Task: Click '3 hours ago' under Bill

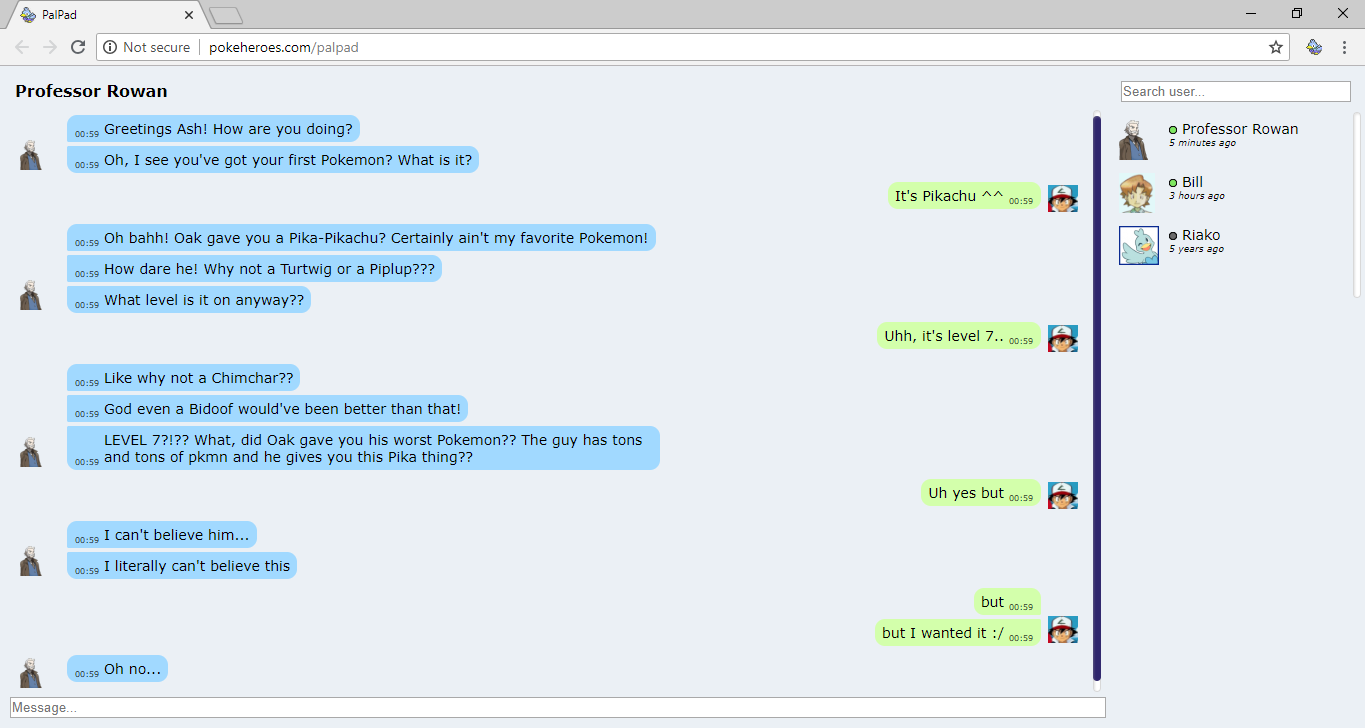Action: 1197,196
